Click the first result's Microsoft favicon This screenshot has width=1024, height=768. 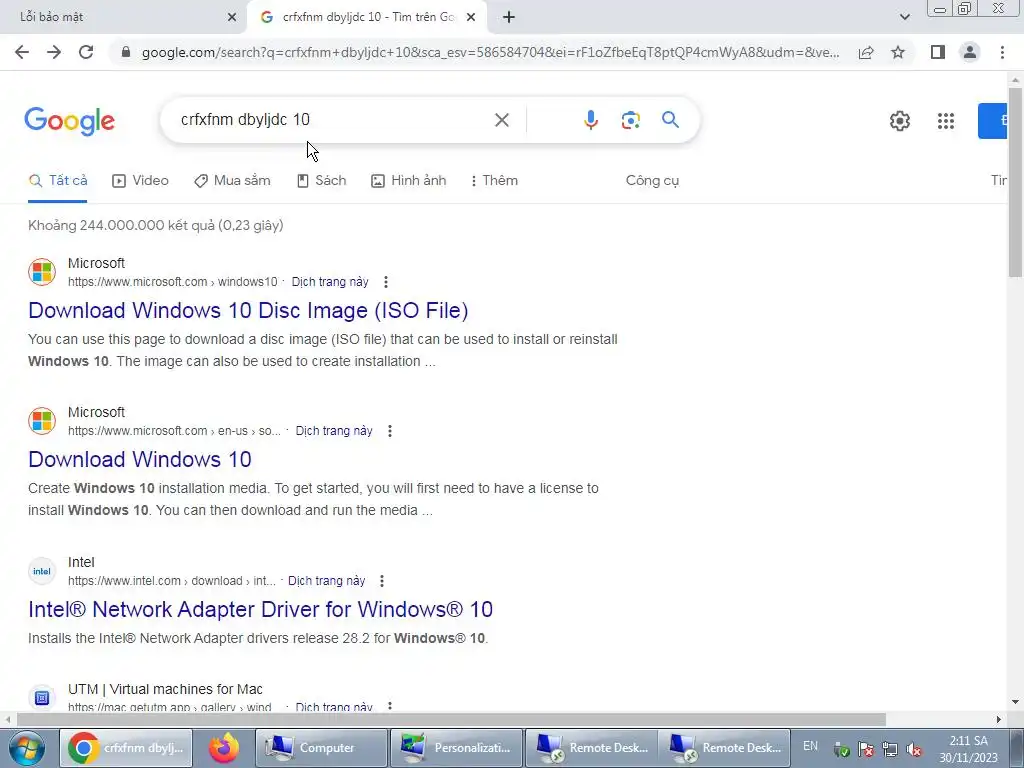point(42,272)
